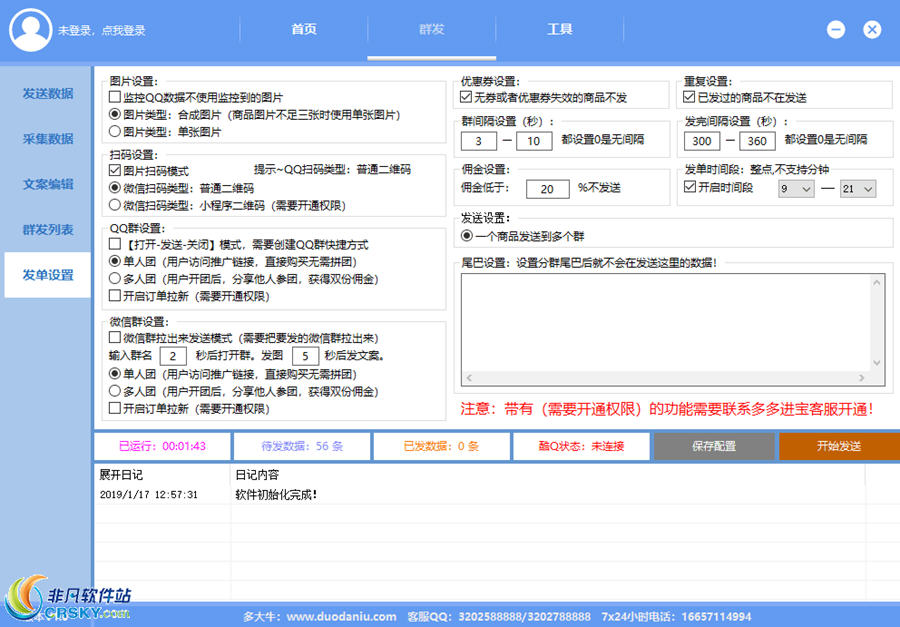Open 文案编辑 from the sidebar
Viewport: 900px width, 627px height.
coord(48,185)
